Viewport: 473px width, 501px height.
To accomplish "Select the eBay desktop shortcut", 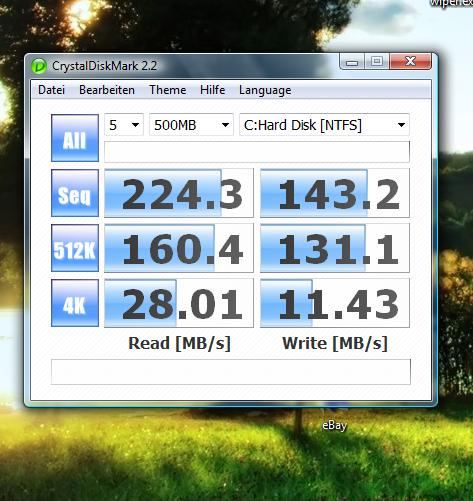I will 334,426.
